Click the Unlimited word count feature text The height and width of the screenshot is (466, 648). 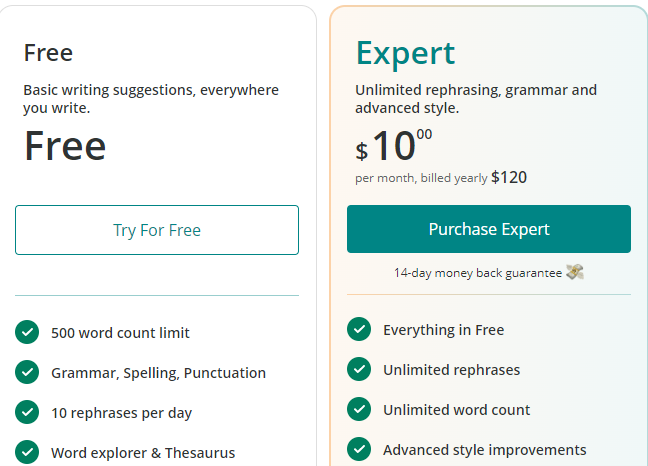coord(457,410)
